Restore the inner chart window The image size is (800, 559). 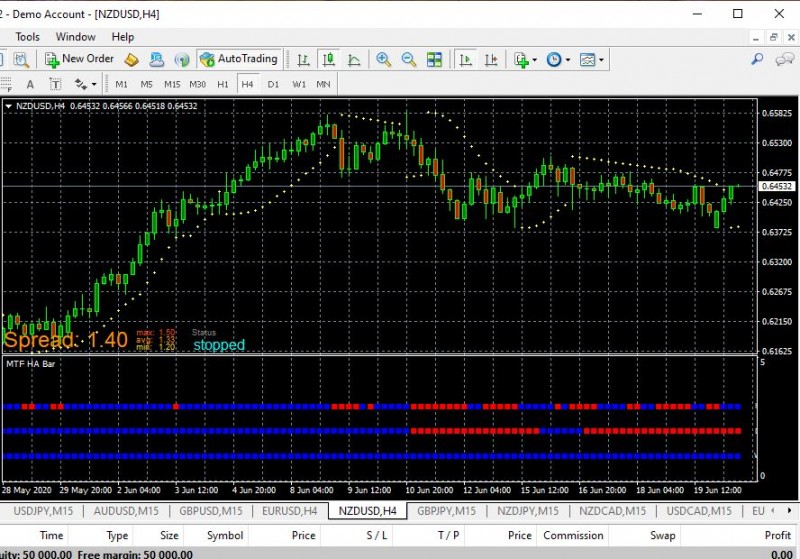(773, 37)
